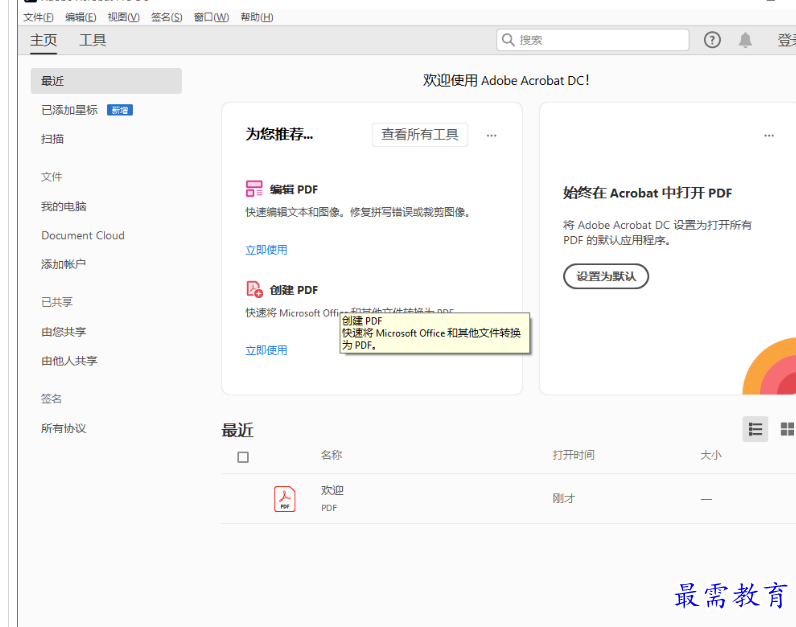
Task: Open the 编辑(E) menu
Action: 81,17
